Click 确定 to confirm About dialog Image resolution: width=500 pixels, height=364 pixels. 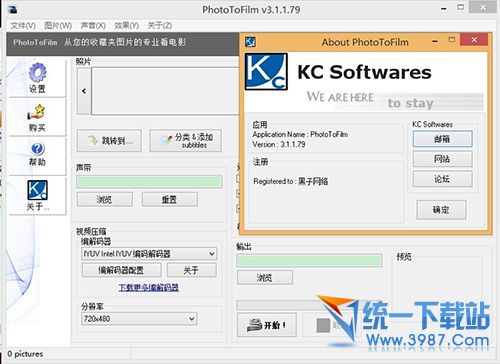[441, 210]
